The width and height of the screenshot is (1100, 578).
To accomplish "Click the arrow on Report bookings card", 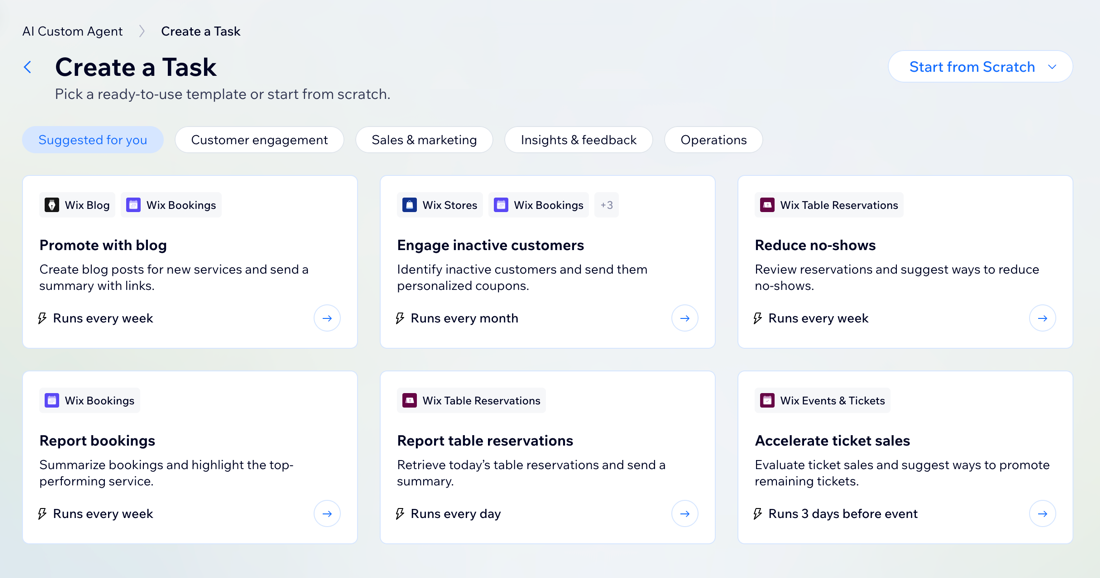I will (x=327, y=514).
